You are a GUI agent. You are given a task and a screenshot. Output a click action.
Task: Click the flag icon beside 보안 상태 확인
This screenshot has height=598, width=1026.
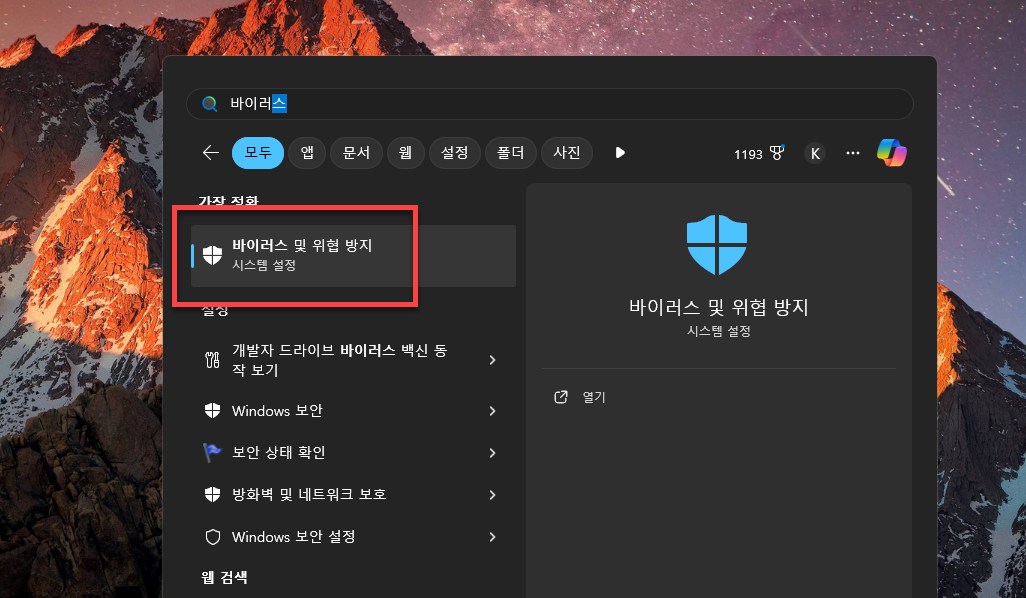(x=213, y=452)
